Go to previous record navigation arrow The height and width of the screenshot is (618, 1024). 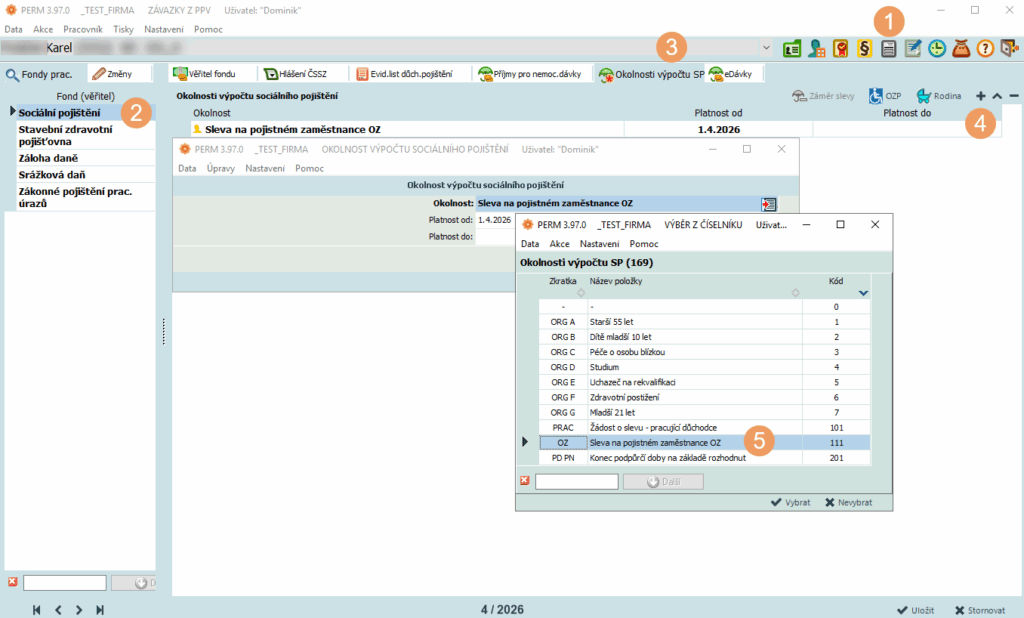click(58, 610)
